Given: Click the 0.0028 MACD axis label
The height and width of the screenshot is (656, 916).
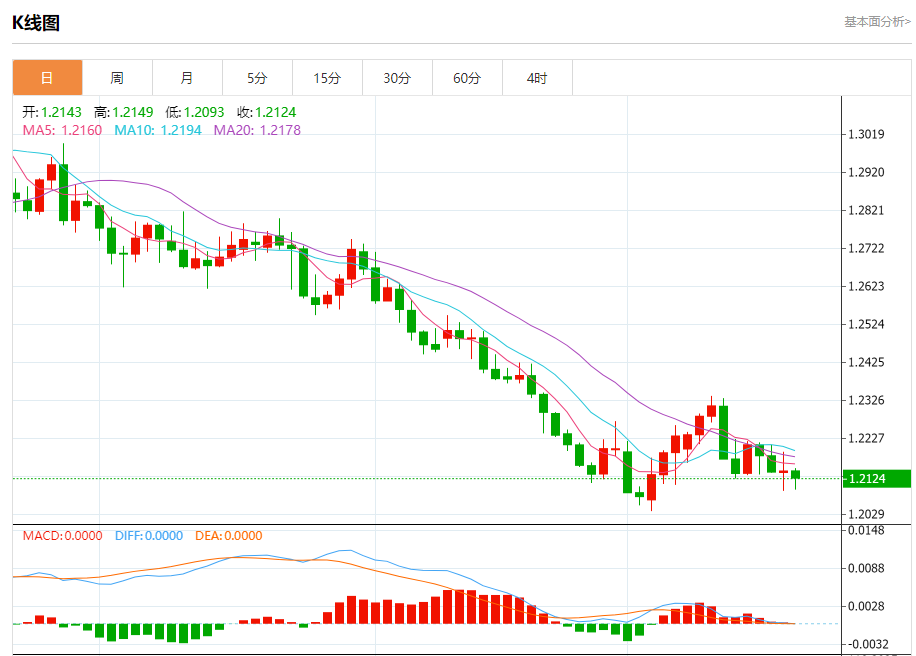Looking at the screenshot, I should click(x=866, y=606).
